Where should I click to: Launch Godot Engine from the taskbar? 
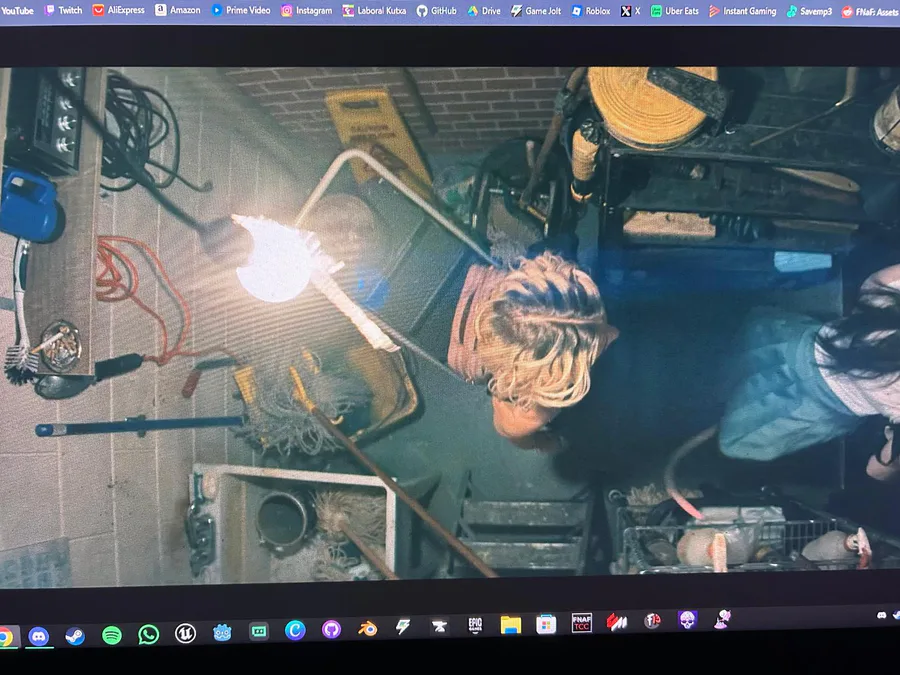pyautogui.click(x=222, y=633)
